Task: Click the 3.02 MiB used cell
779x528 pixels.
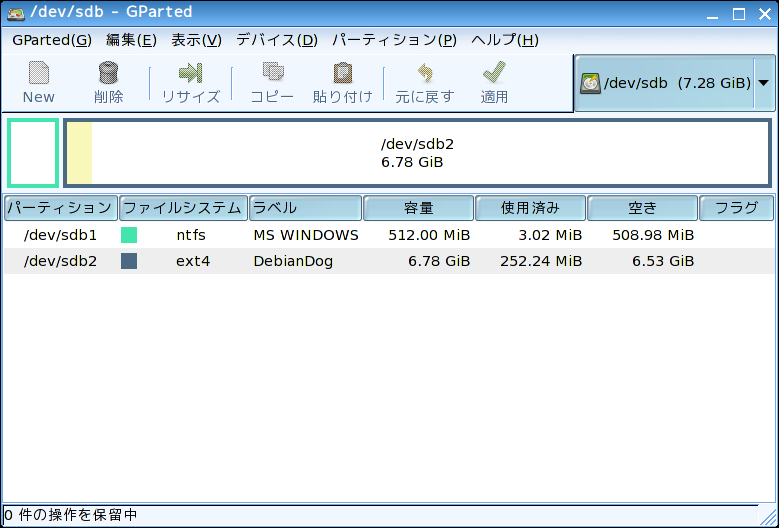Action: [x=550, y=235]
